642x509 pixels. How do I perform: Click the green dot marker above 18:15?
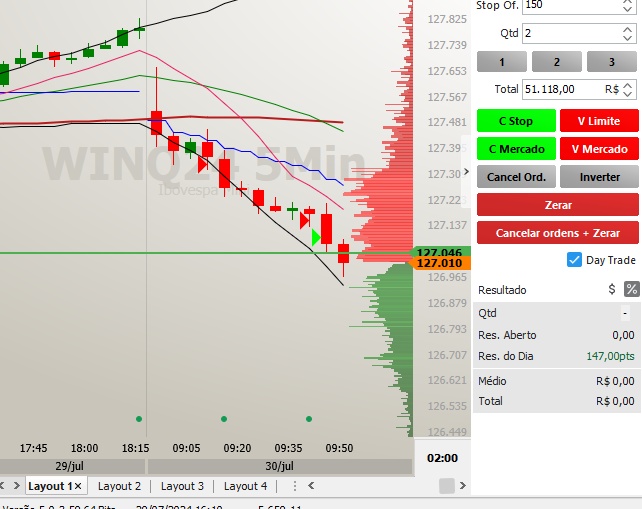pos(139,419)
